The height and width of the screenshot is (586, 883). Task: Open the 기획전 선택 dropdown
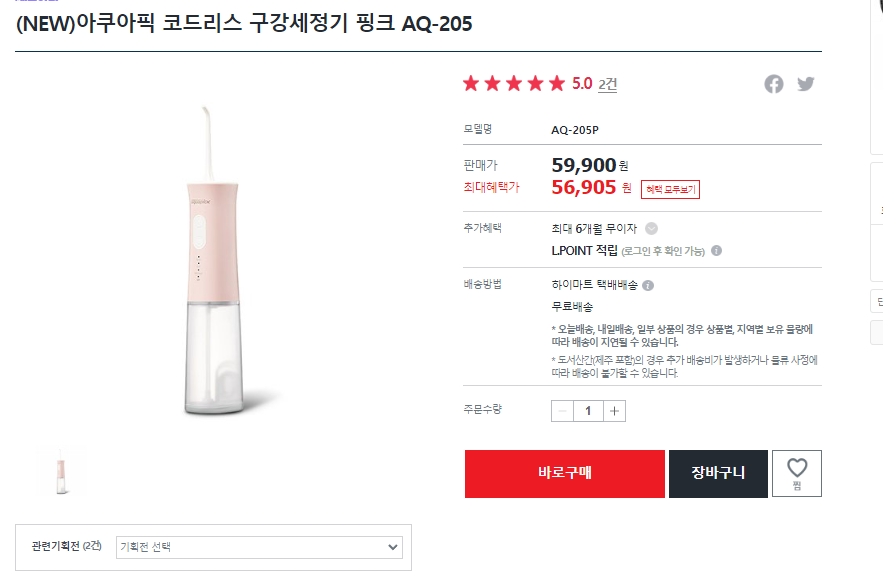pos(259,547)
